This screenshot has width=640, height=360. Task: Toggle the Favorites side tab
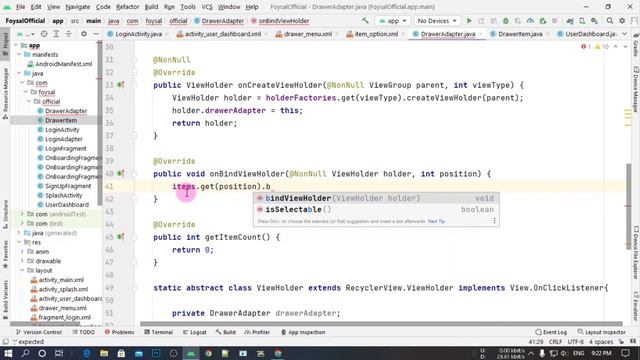pyautogui.click(x=5, y=254)
